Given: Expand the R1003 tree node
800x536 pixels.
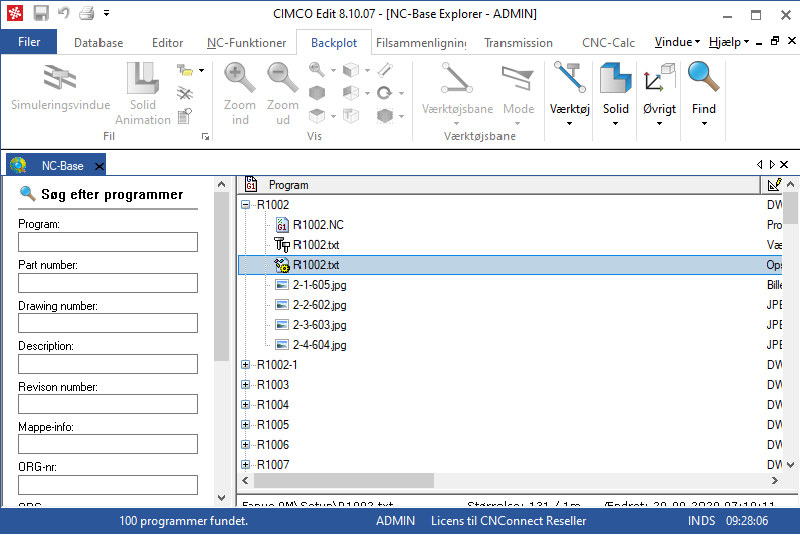Looking at the screenshot, I should (x=246, y=385).
